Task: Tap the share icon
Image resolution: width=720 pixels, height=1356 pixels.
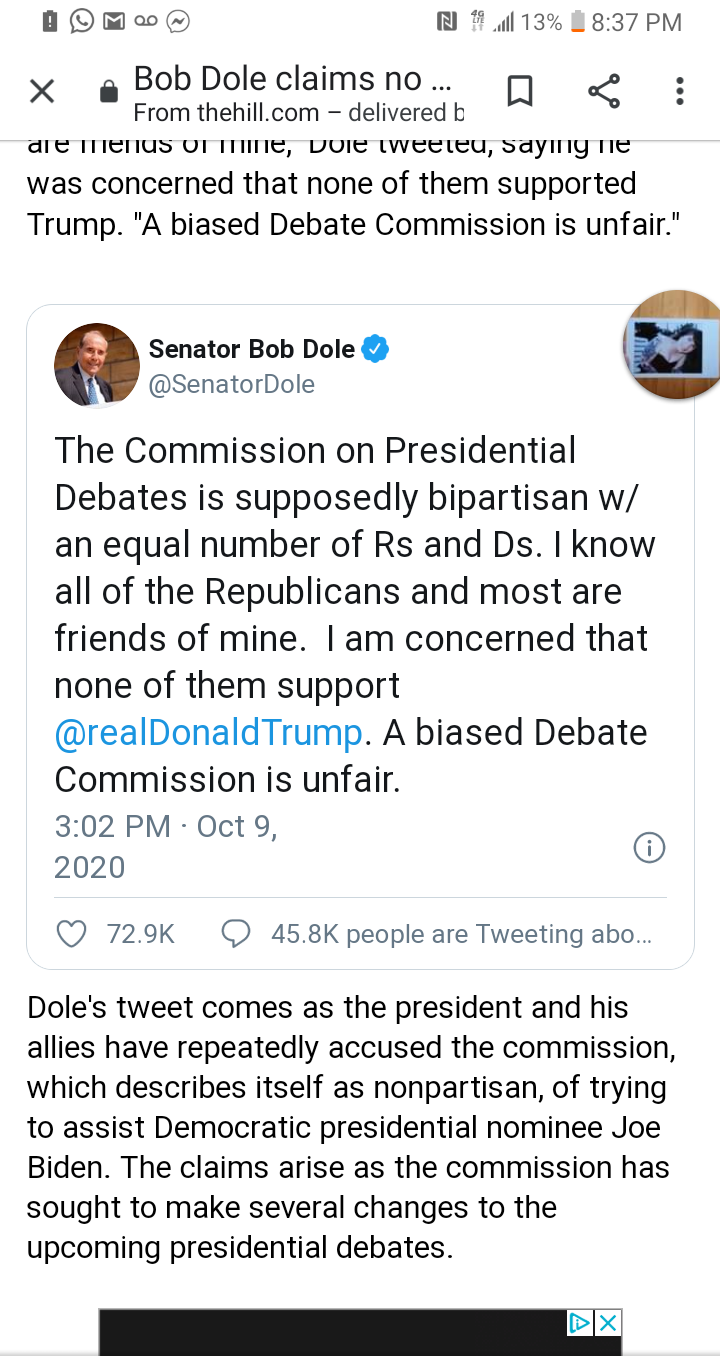Action: pyautogui.click(x=603, y=92)
